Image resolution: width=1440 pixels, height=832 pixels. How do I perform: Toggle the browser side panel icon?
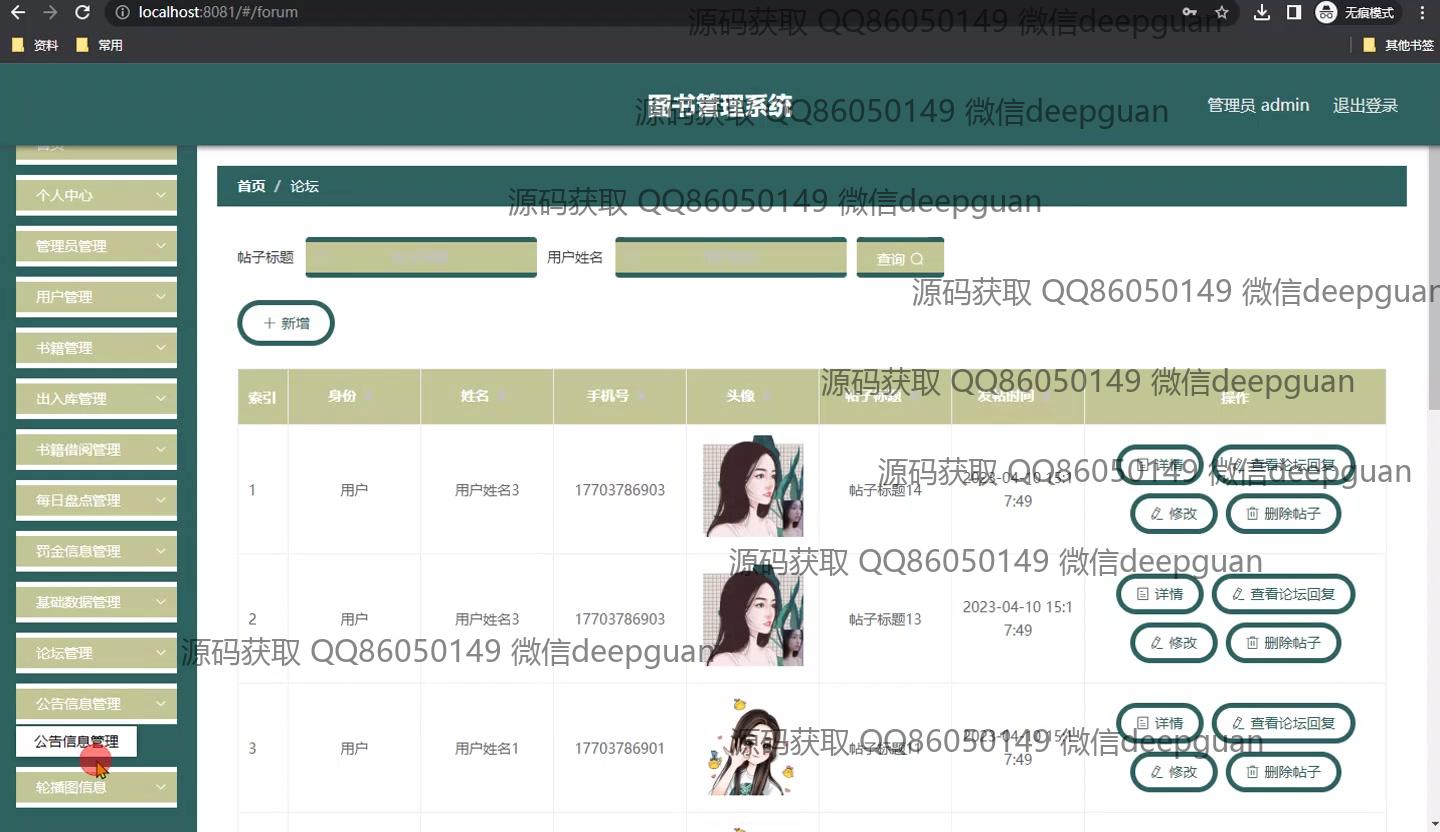pos(1294,13)
